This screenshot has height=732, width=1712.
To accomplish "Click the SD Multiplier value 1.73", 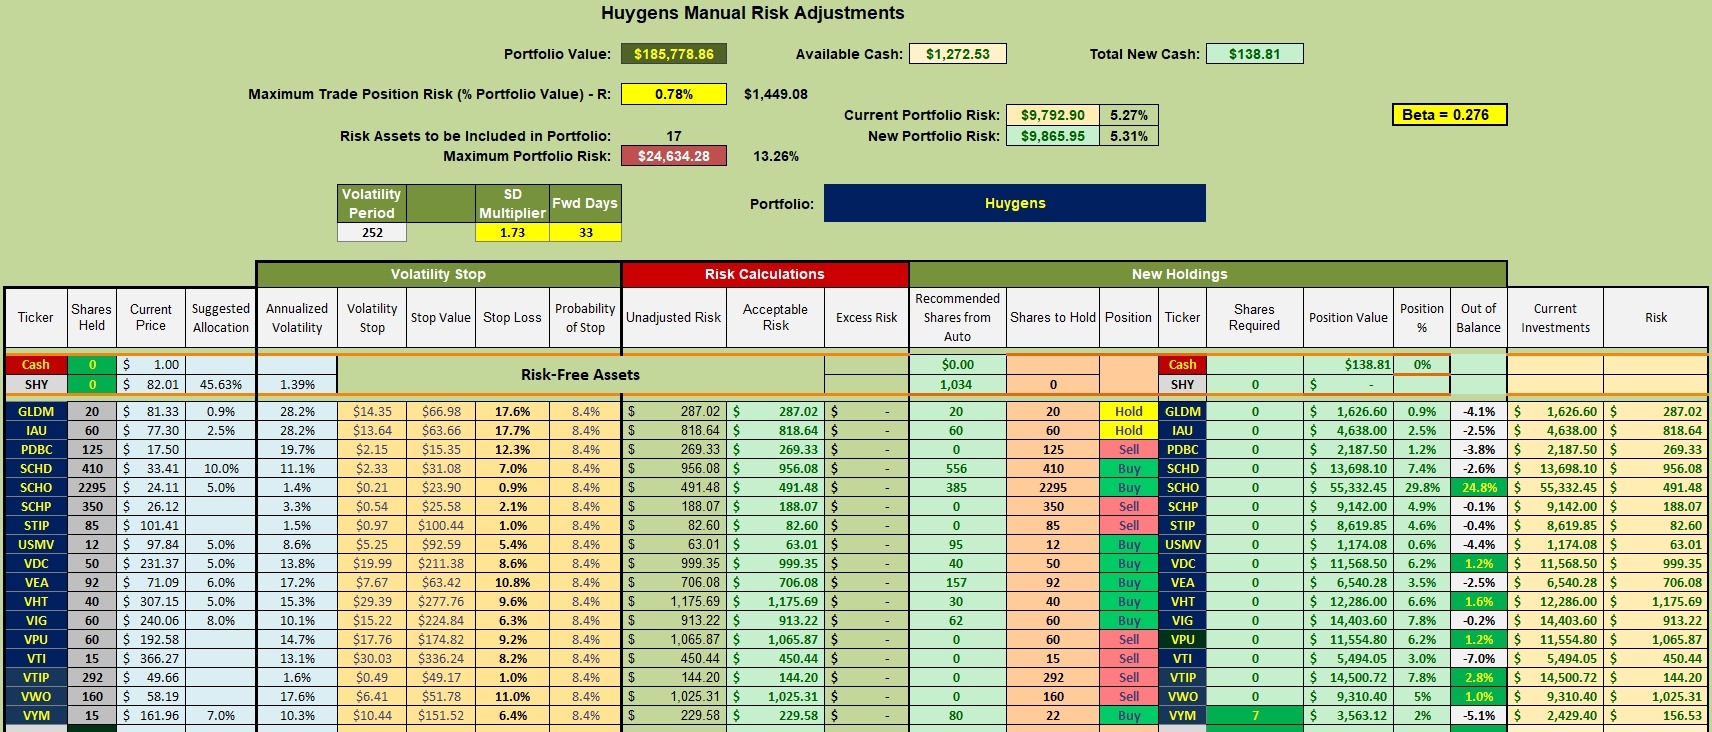I will click(513, 232).
